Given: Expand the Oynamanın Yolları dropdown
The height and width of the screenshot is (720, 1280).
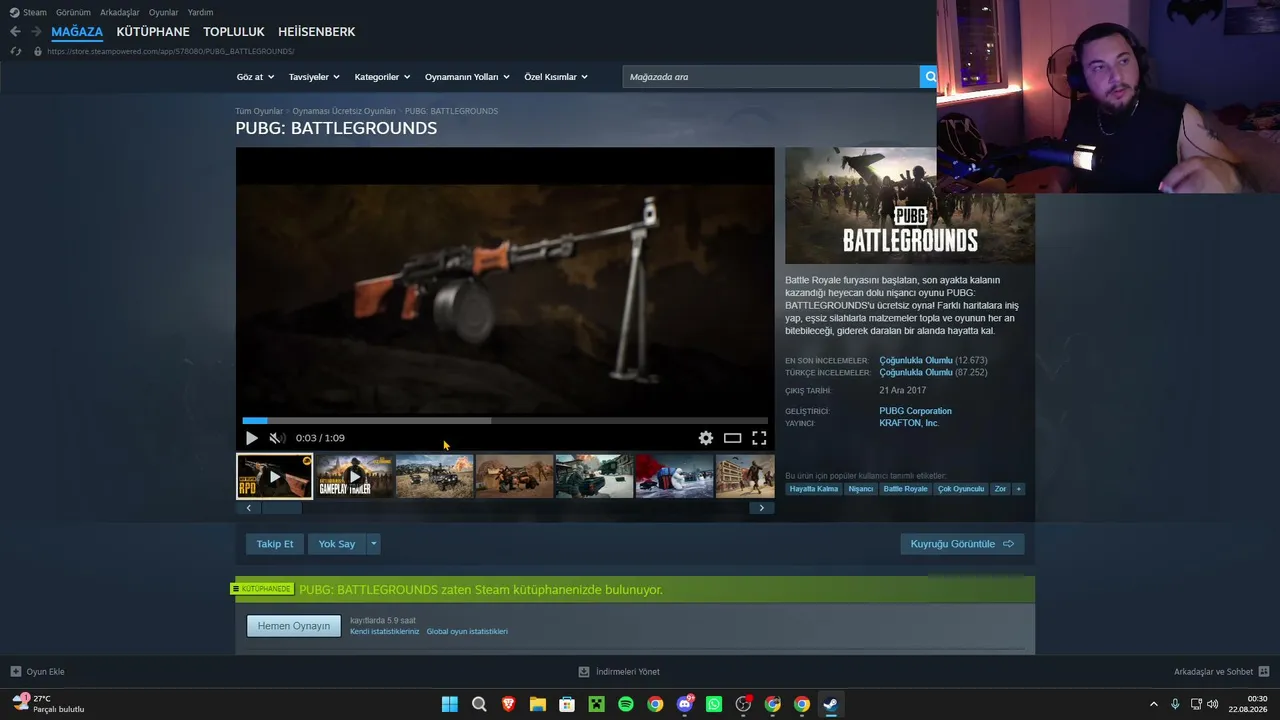Looking at the screenshot, I should click(467, 77).
